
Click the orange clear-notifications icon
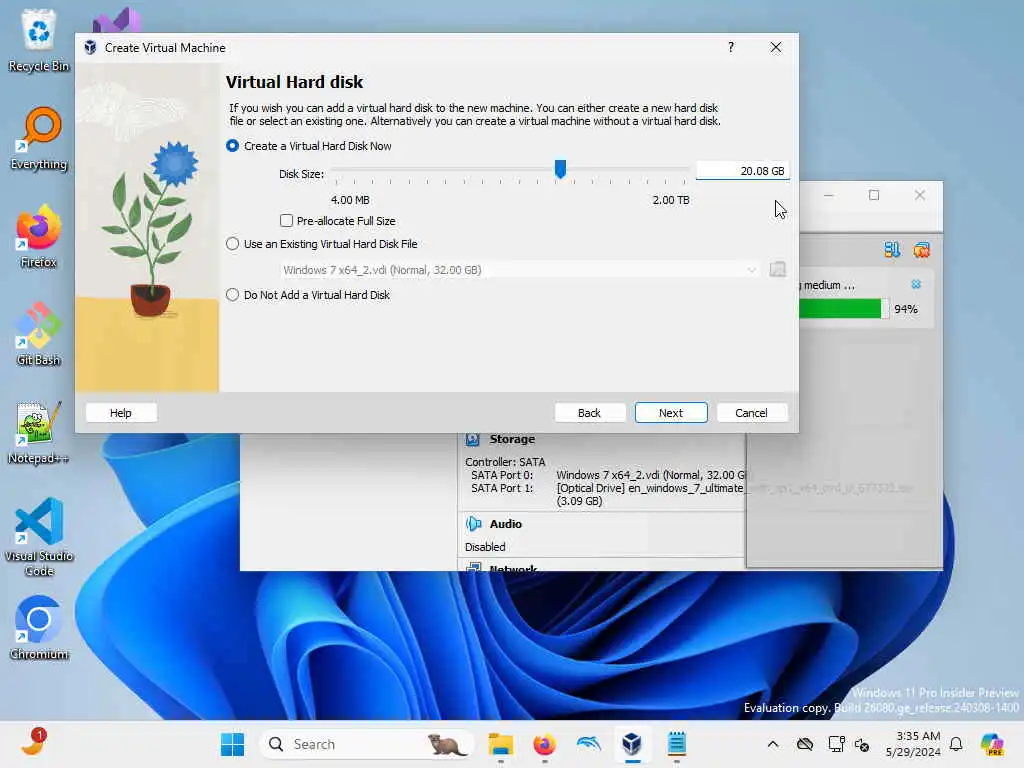coord(921,249)
